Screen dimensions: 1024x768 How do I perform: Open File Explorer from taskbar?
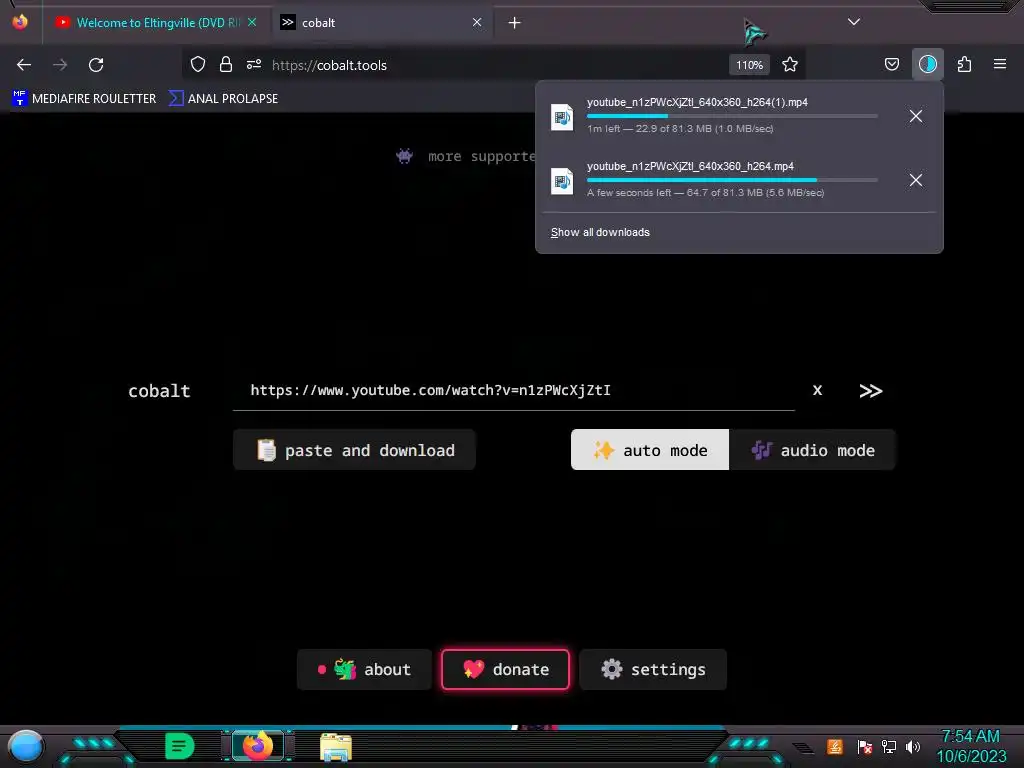[336, 747]
